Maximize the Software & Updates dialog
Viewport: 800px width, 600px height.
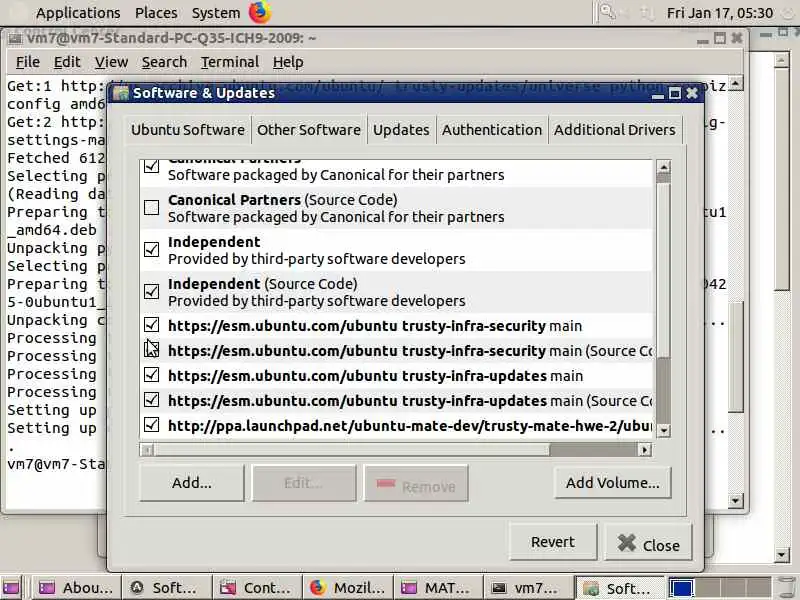point(674,93)
